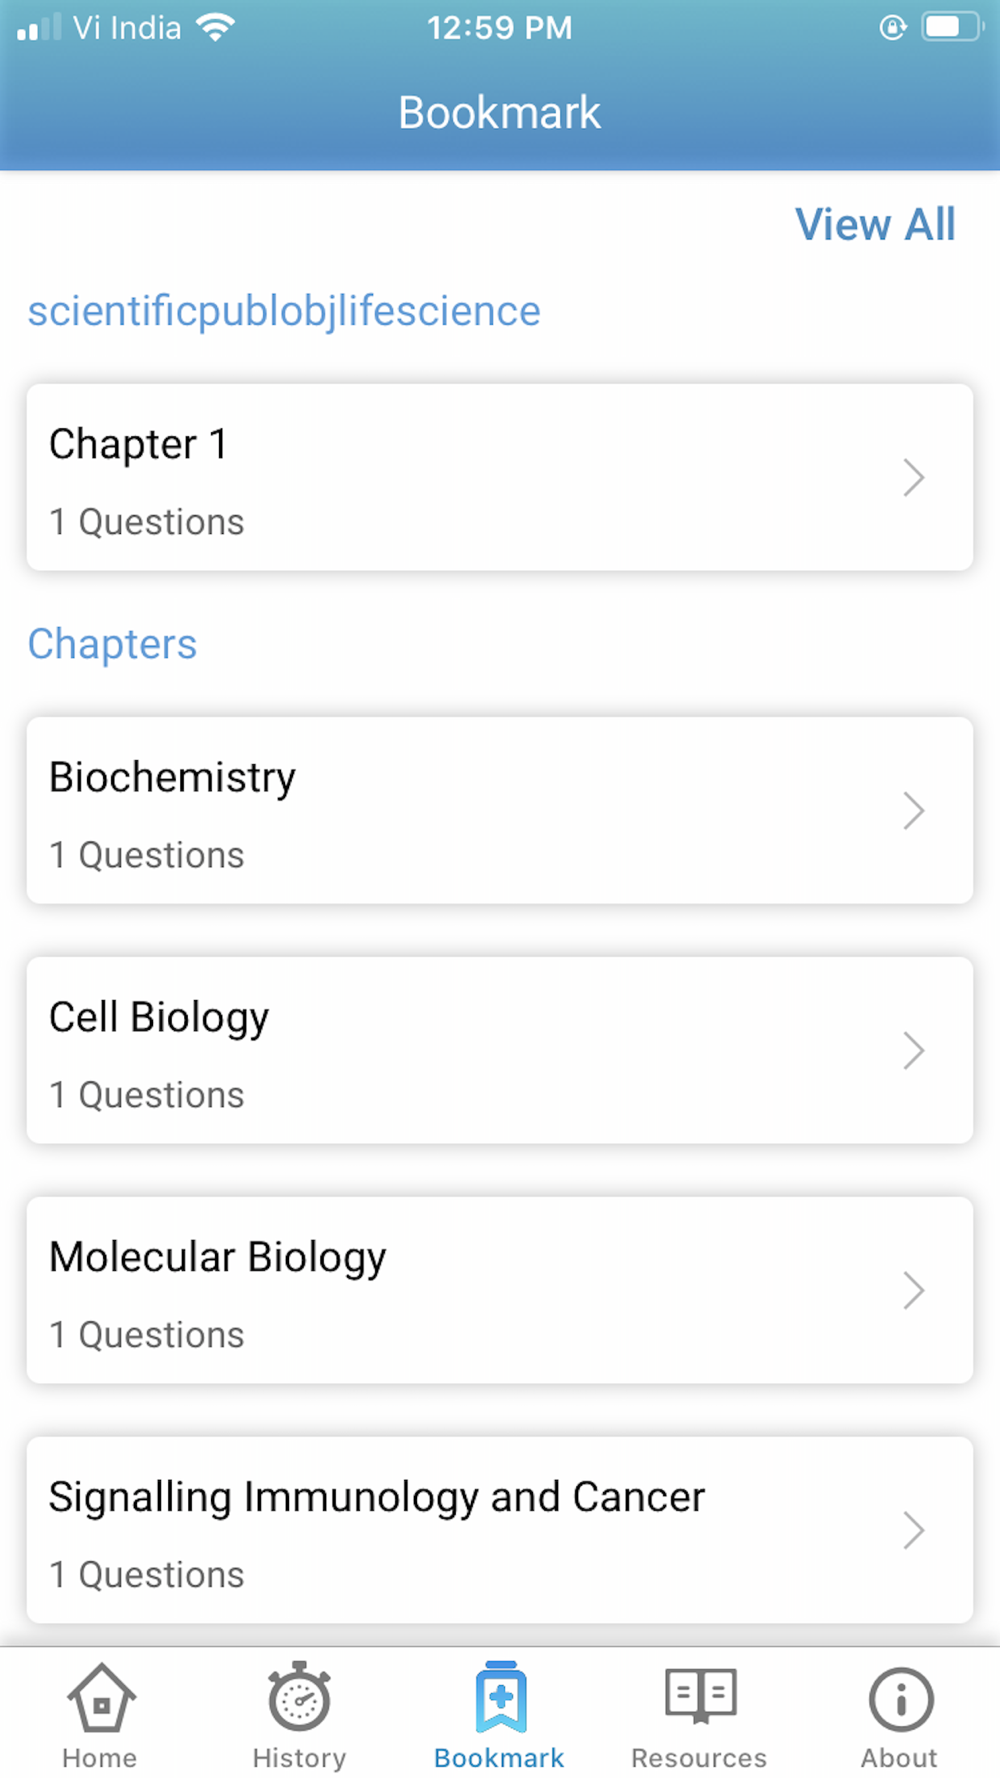This screenshot has width=1000, height=1778.
Task: Tap the View All link
Action: tap(875, 224)
